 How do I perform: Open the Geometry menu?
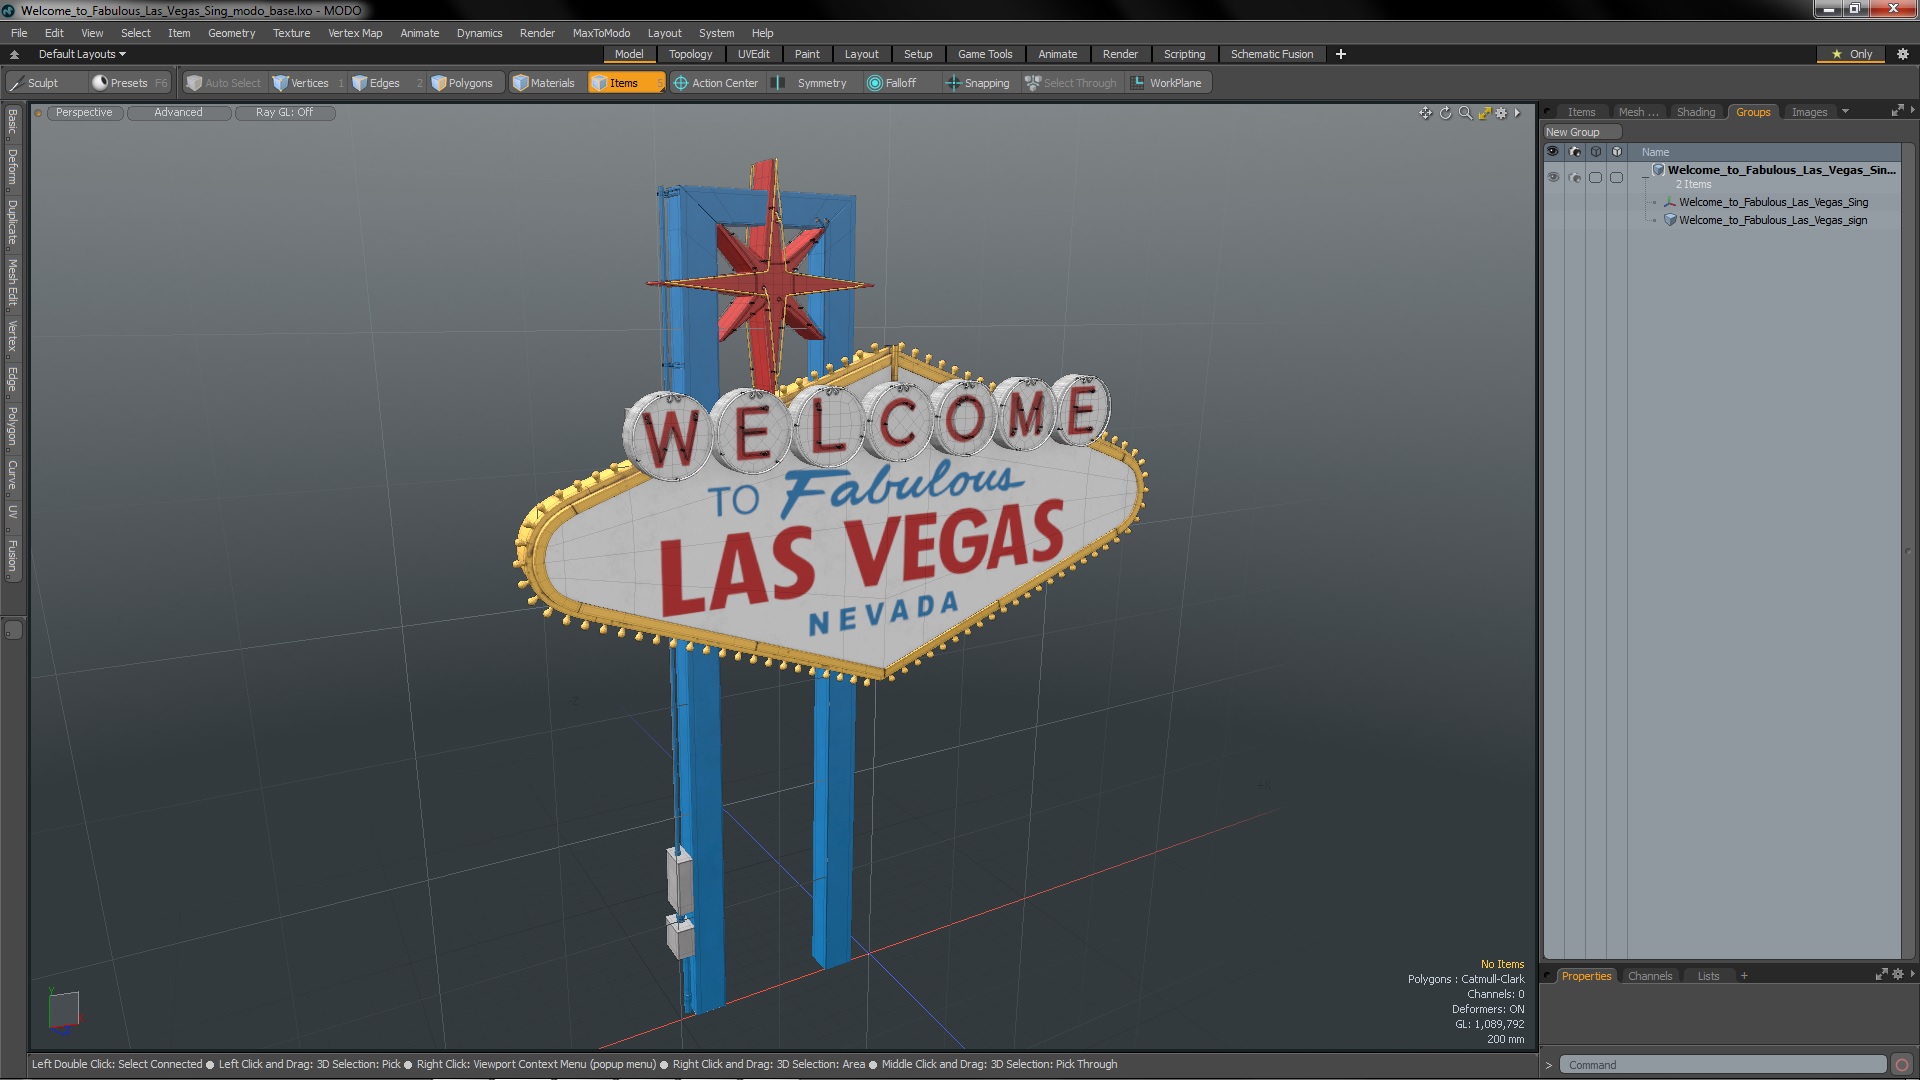pos(231,33)
